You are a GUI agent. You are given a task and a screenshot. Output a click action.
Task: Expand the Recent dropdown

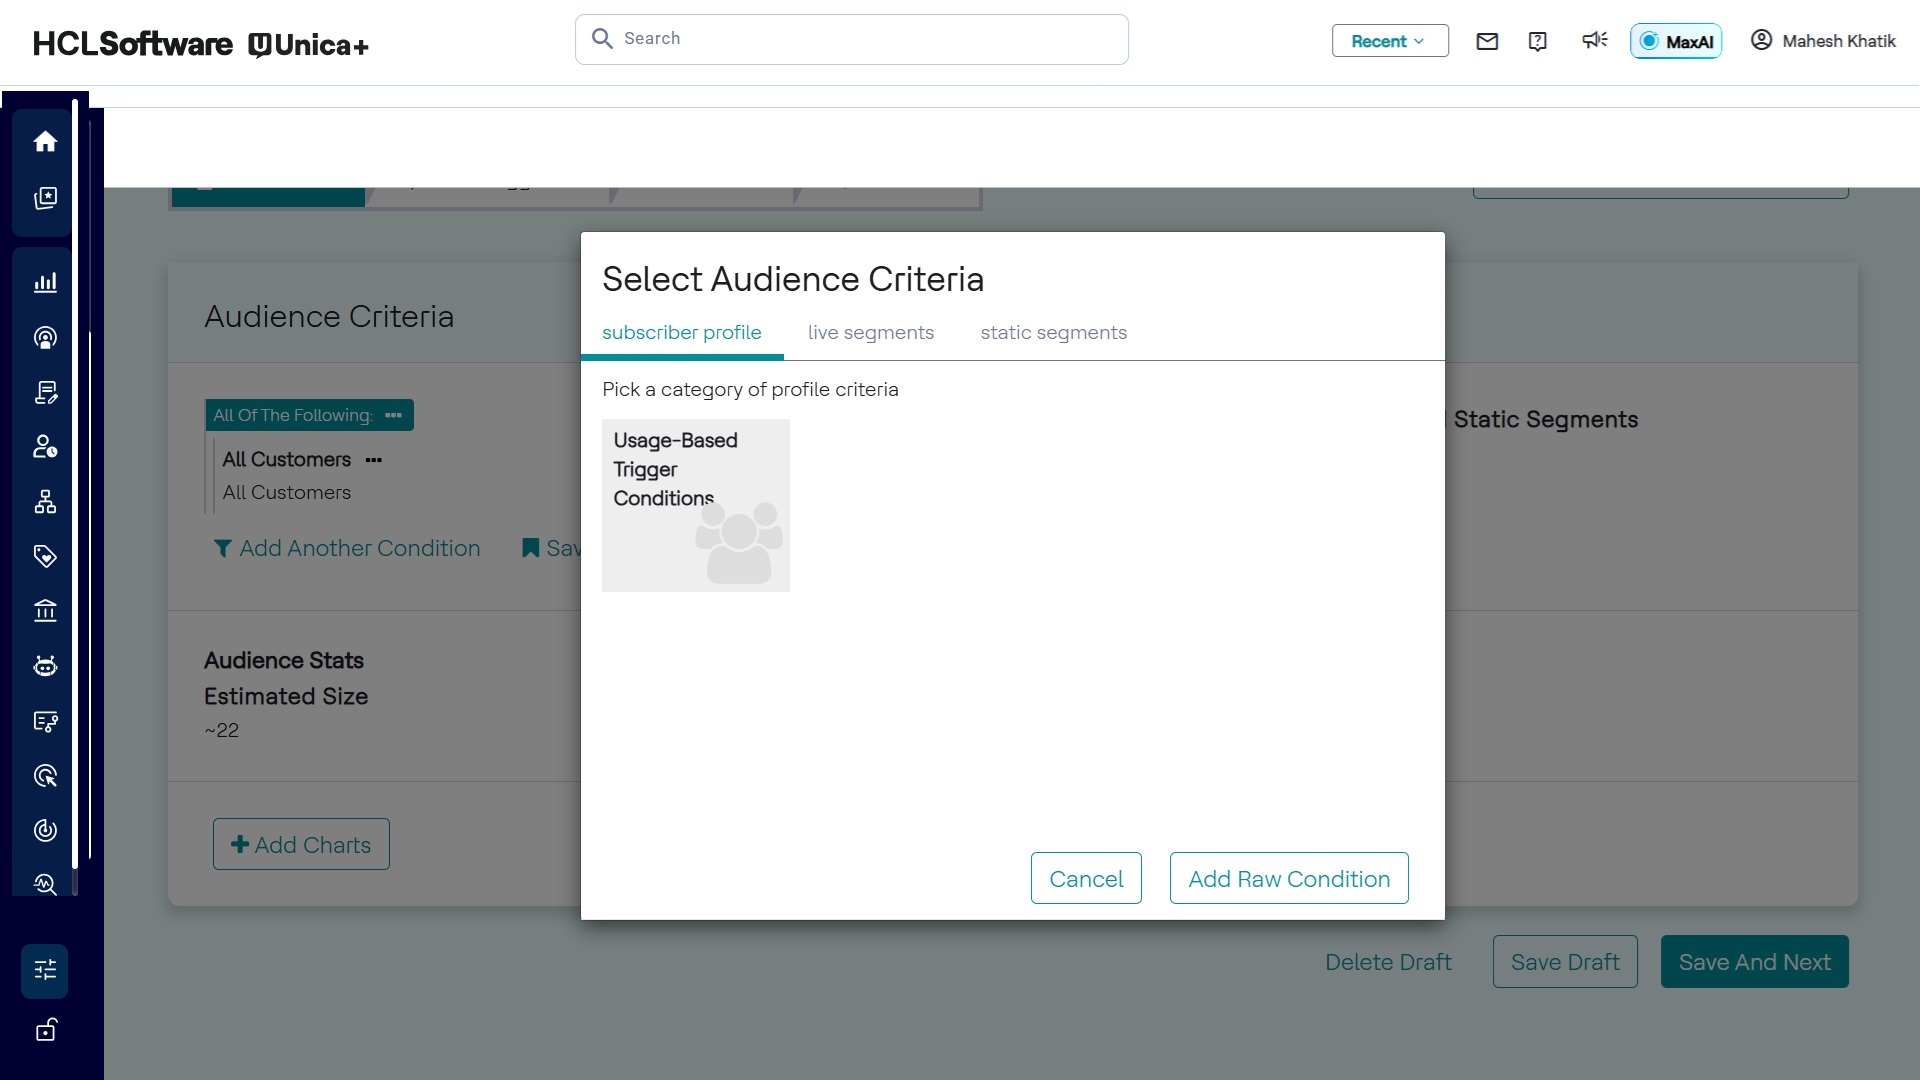[1389, 41]
